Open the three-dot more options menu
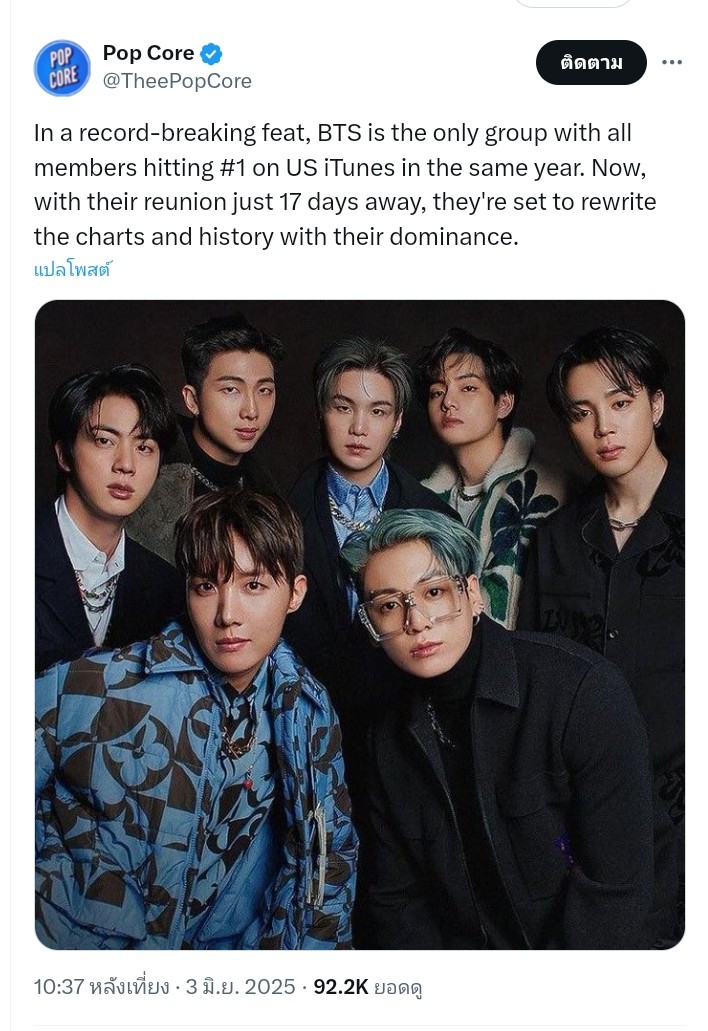This screenshot has height=1031, width=708. (671, 62)
